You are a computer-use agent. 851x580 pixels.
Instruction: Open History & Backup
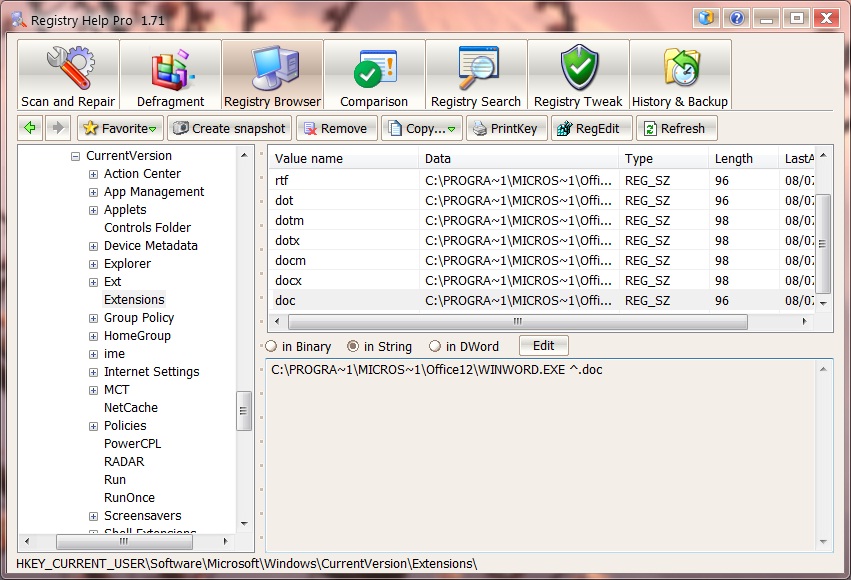coord(680,76)
